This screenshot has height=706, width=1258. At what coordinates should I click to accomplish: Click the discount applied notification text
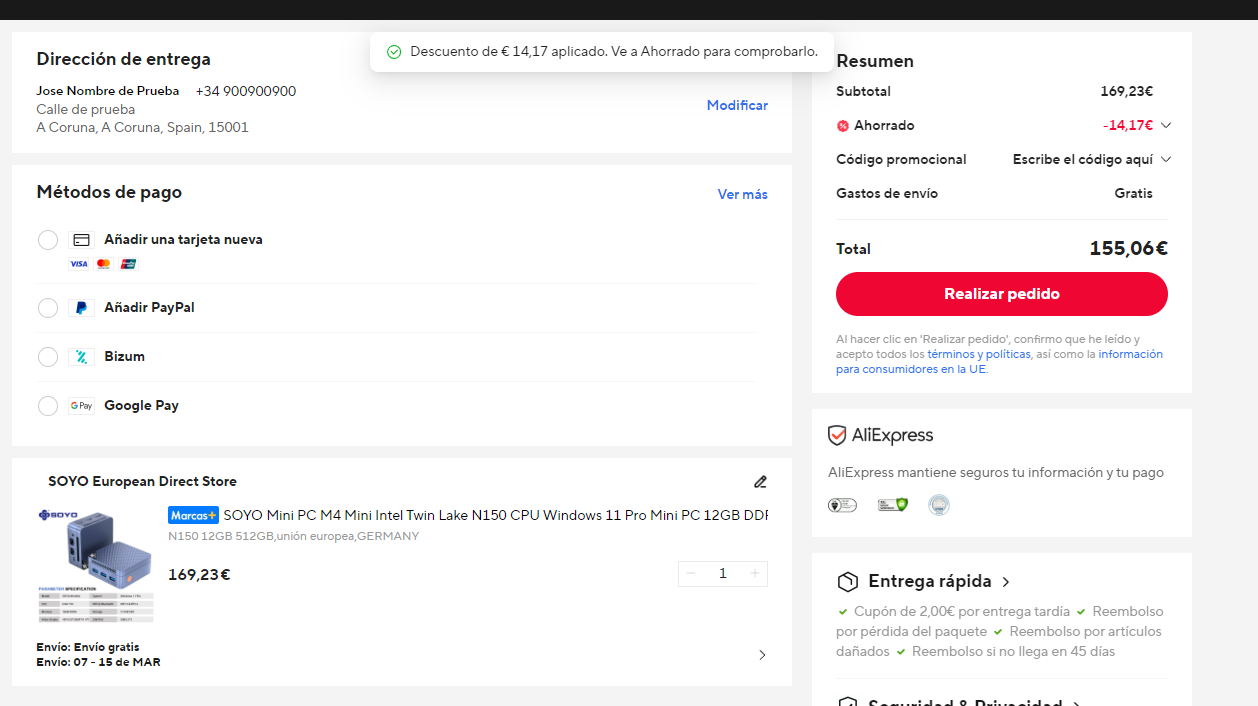point(614,52)
